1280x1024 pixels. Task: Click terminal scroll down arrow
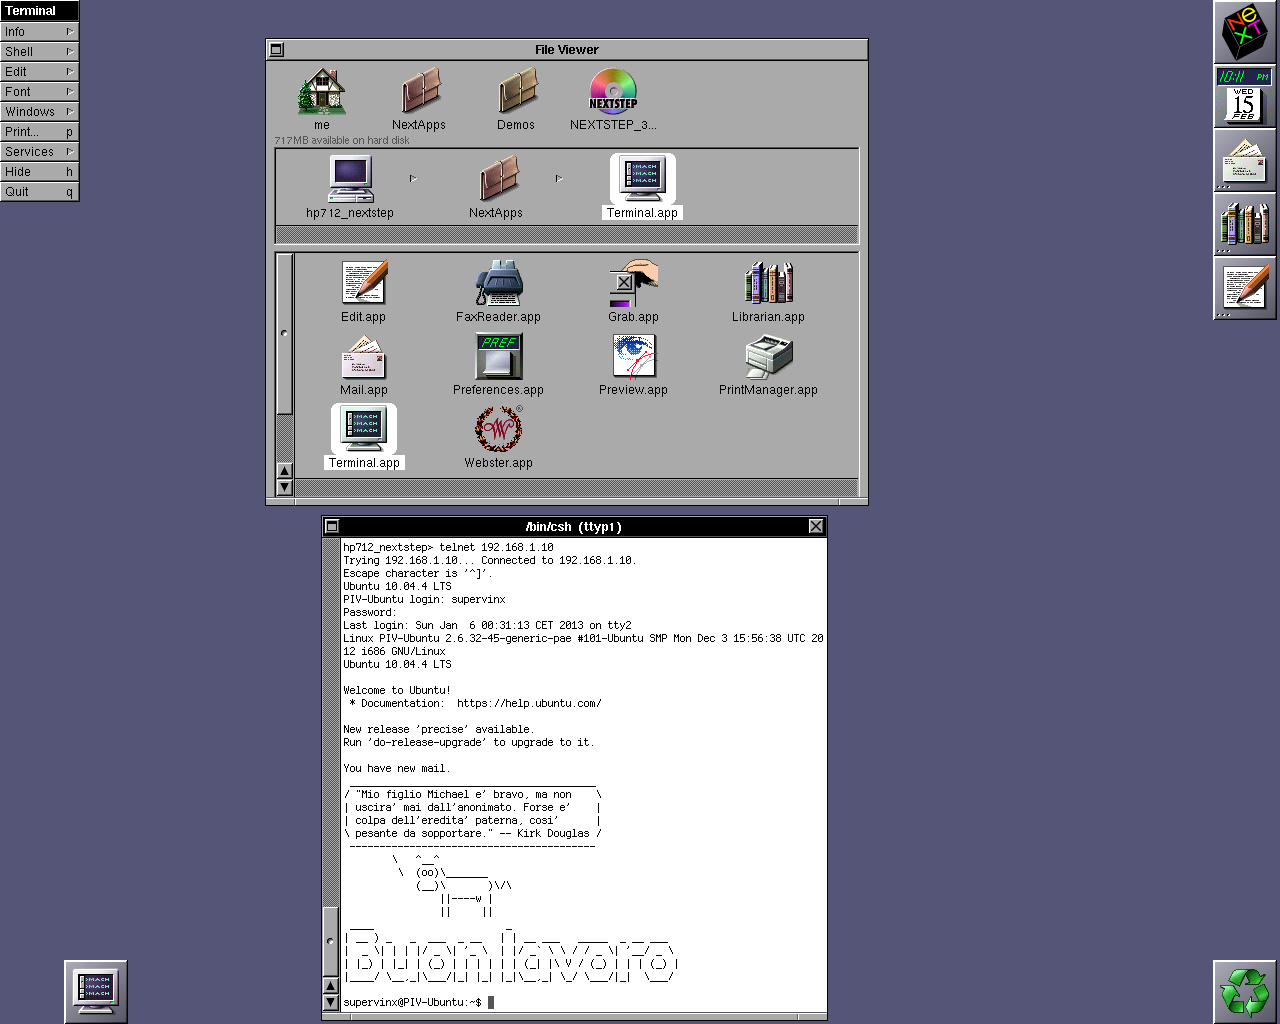tap(331, 1002)
